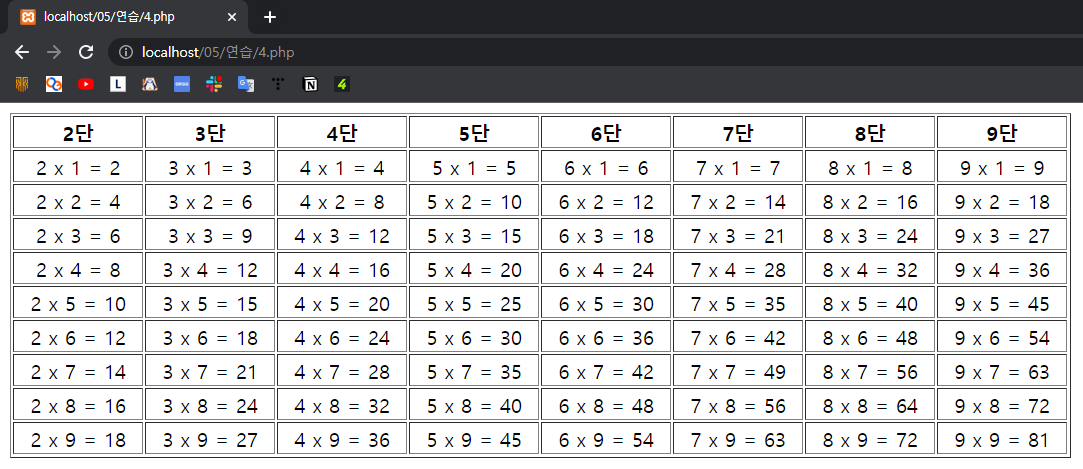This screenshot has width=1083, height=469.
Task: Click the 8단 column header
Action: (x=870, y=133)
